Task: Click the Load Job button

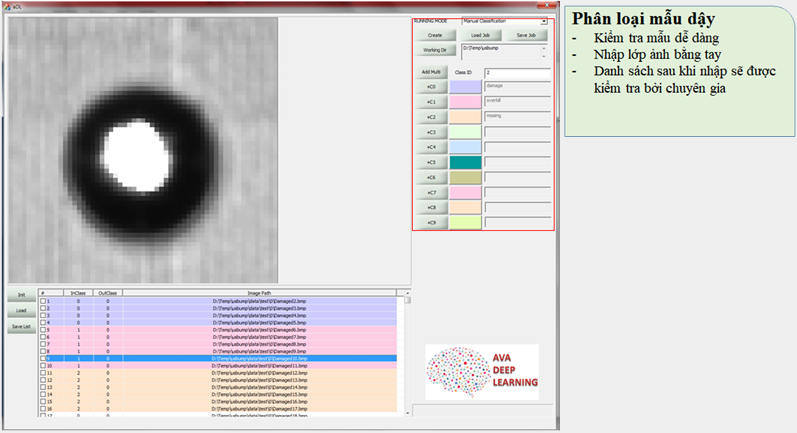Action: point(480,35)
